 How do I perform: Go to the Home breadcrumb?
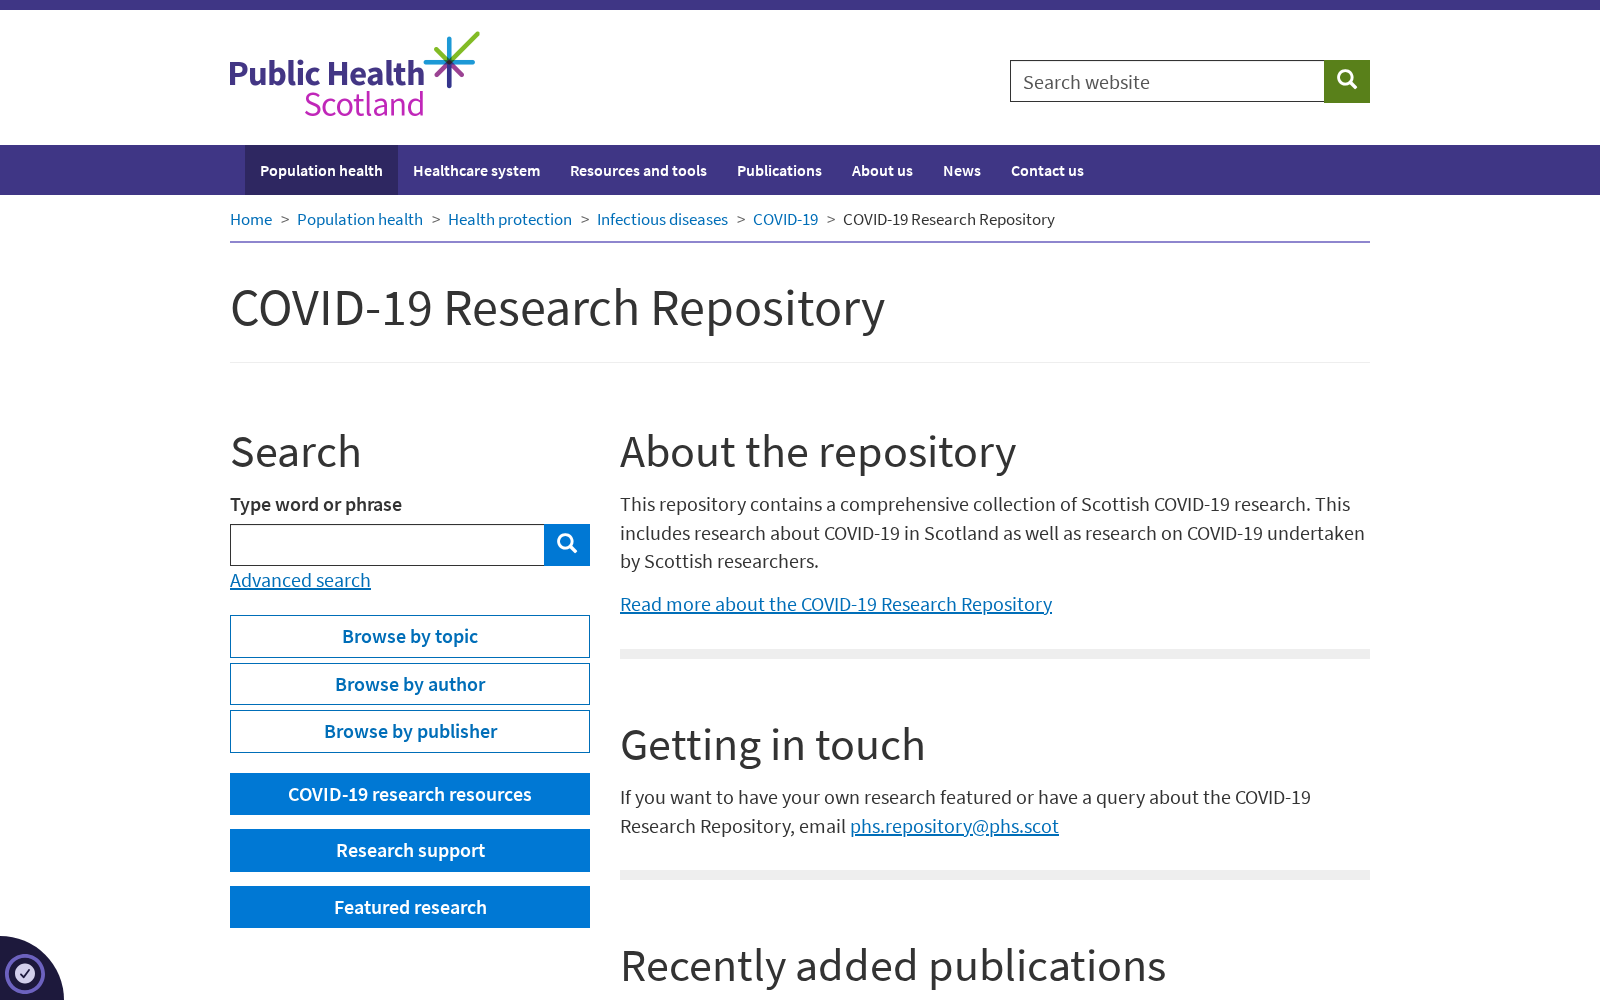point(251,219)
